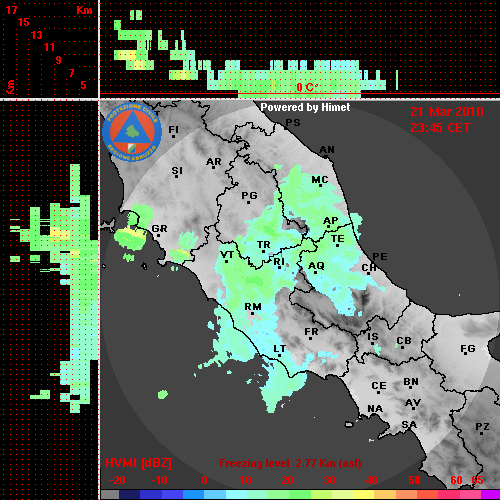
Task: Click the LT city label on map
Action: (279, 349)
